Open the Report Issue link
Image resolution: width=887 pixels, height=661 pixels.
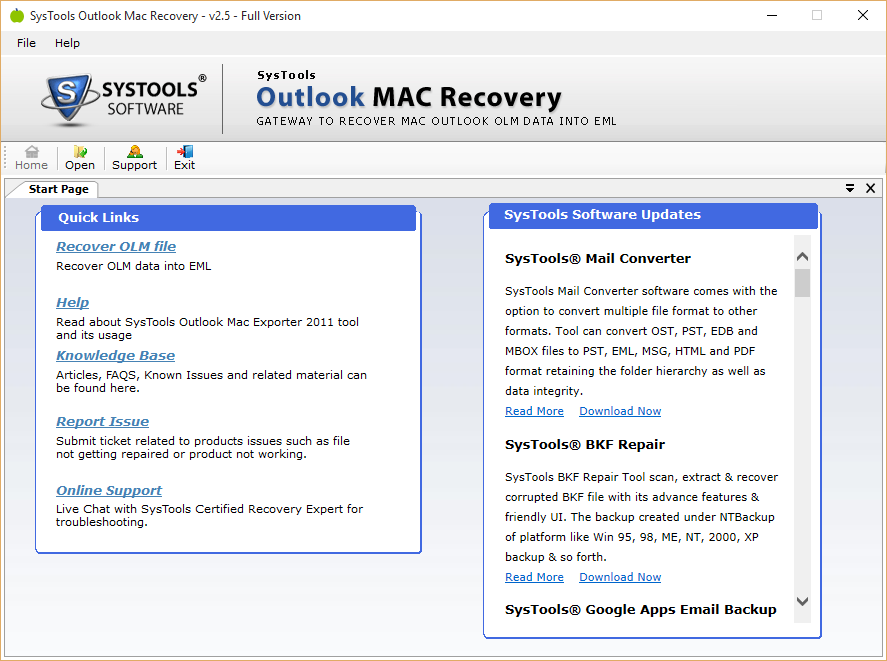pos(102,422)
